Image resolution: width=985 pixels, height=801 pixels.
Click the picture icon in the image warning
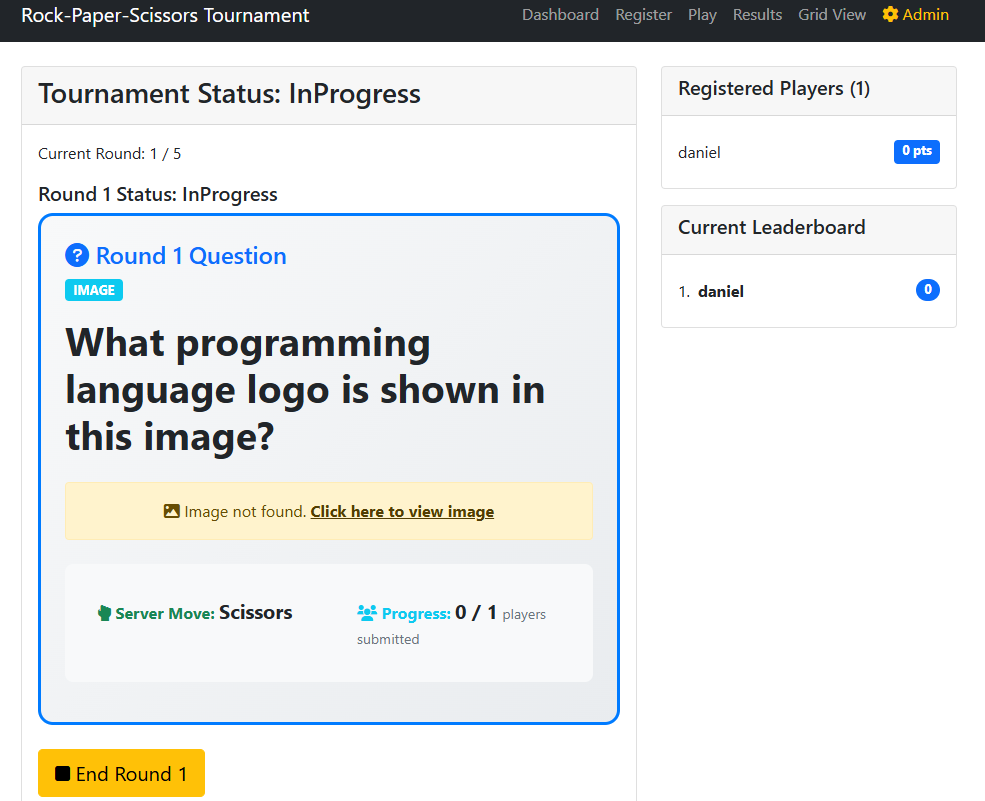click(x=172, y=511)
